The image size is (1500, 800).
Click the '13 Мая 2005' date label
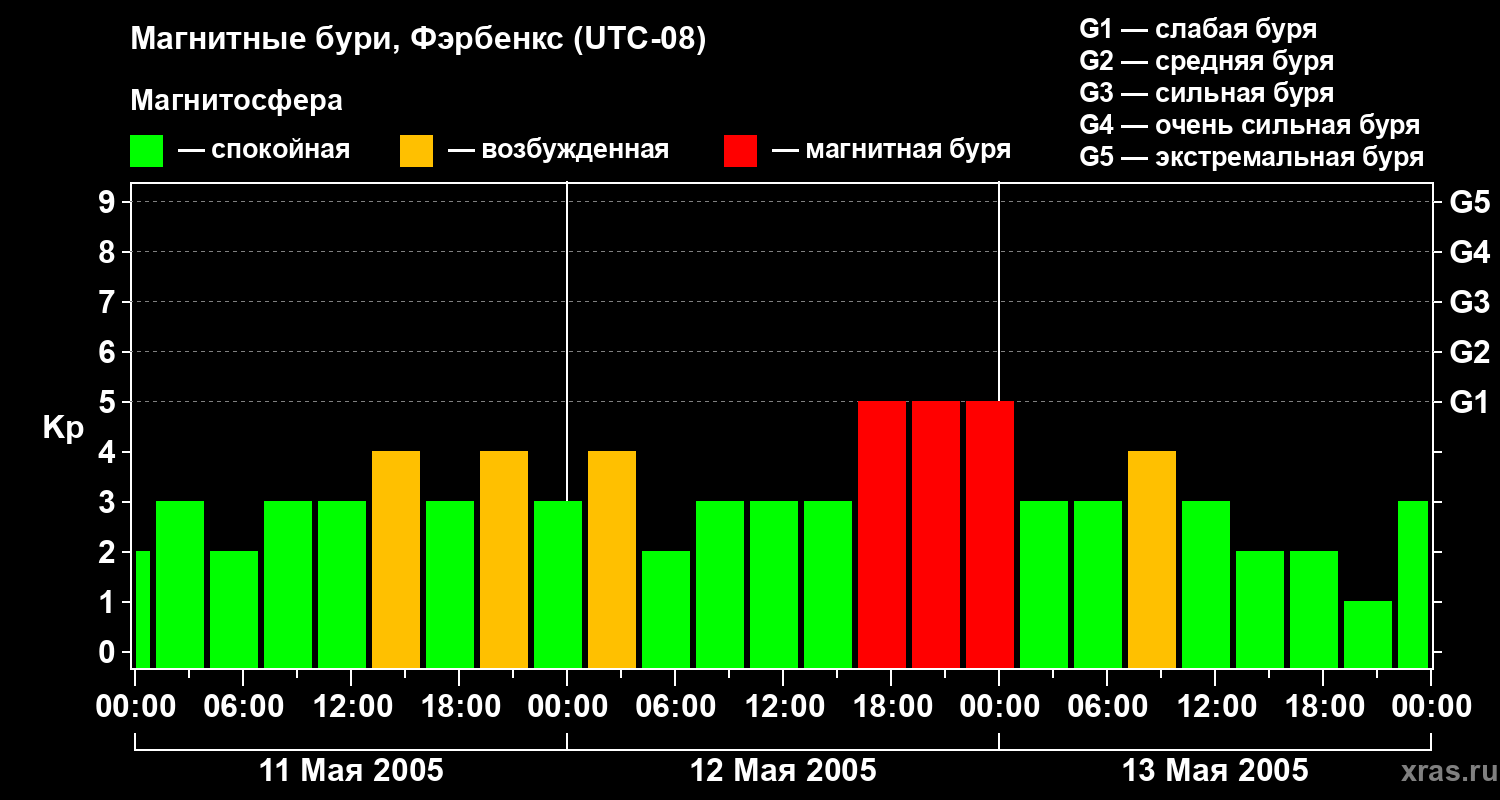pyautogui.click(x=1215, y=770)
